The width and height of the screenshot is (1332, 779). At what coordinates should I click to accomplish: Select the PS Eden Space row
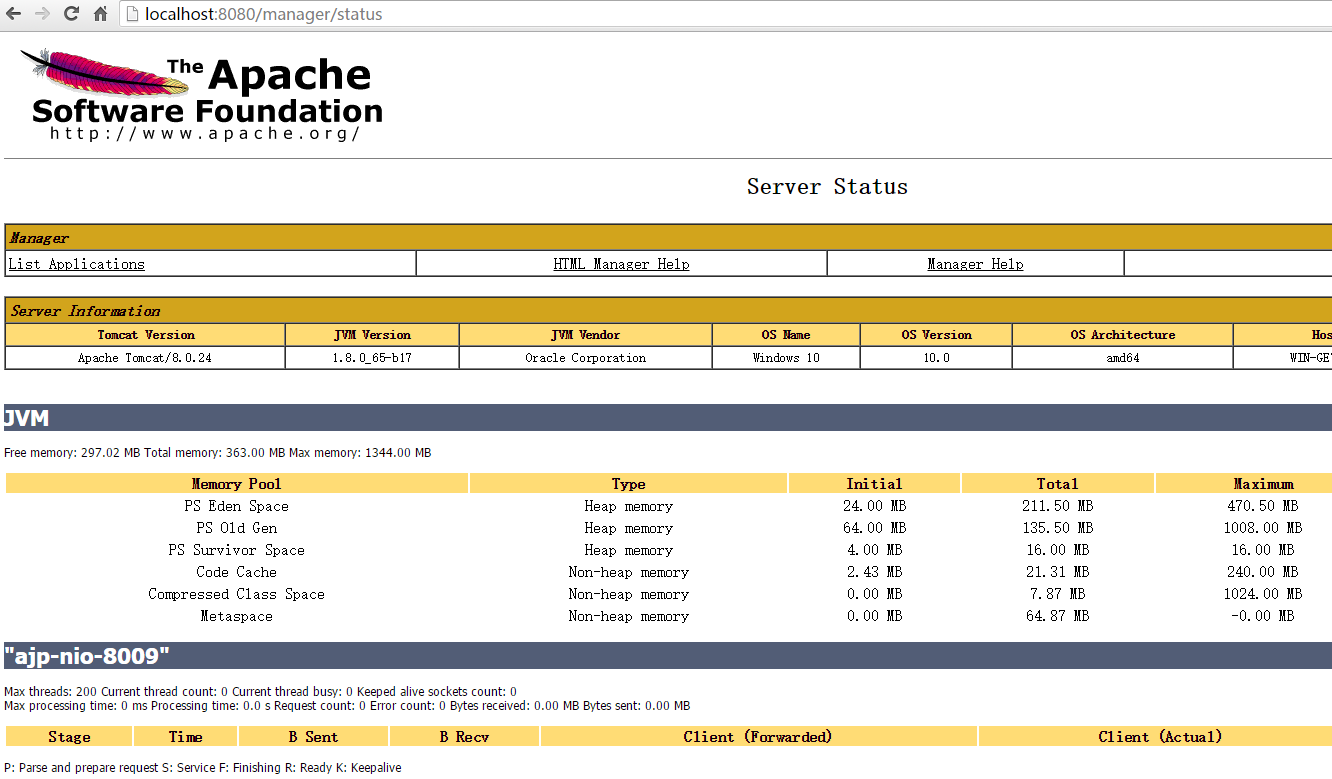click(x=237, y=506)
